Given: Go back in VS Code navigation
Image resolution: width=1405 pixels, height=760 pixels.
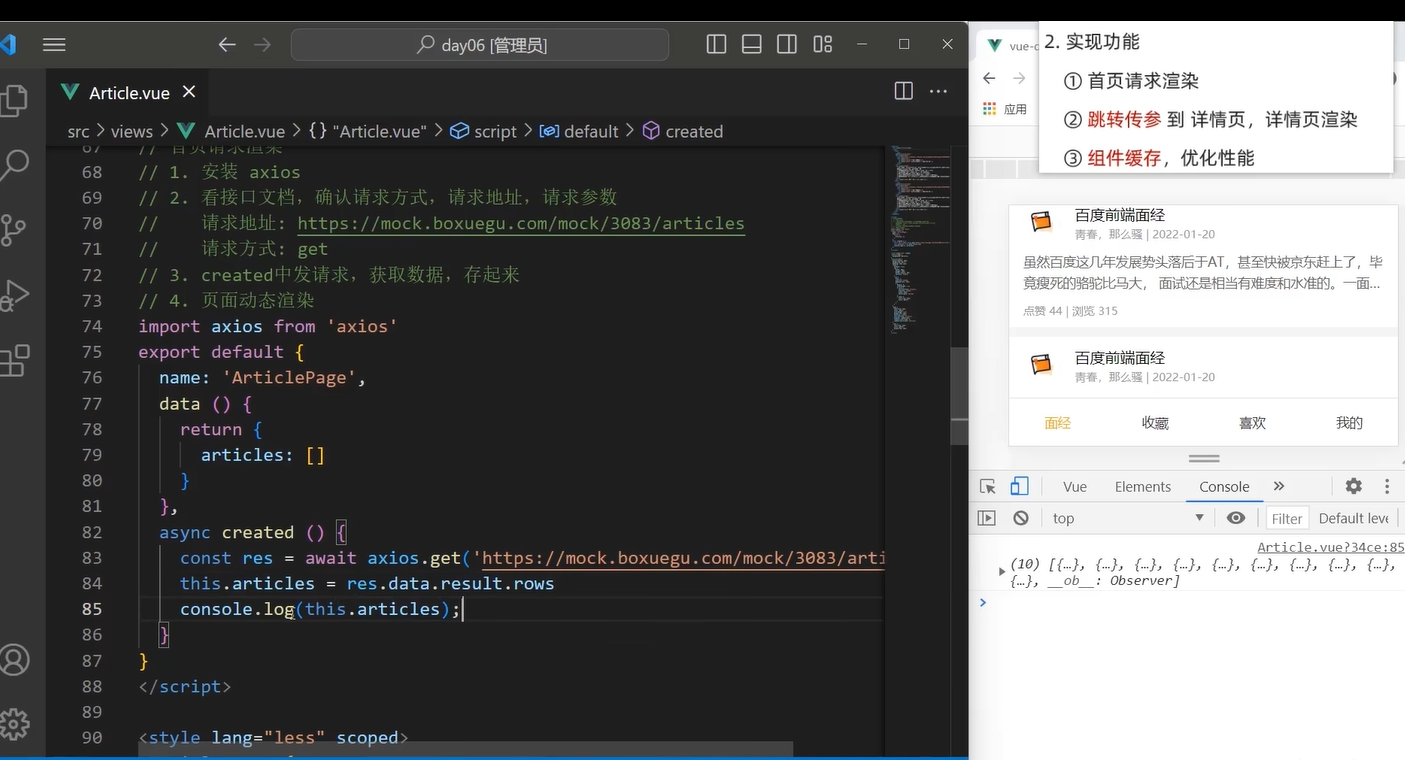Looking at the screenshot, I should coord(227,45).
